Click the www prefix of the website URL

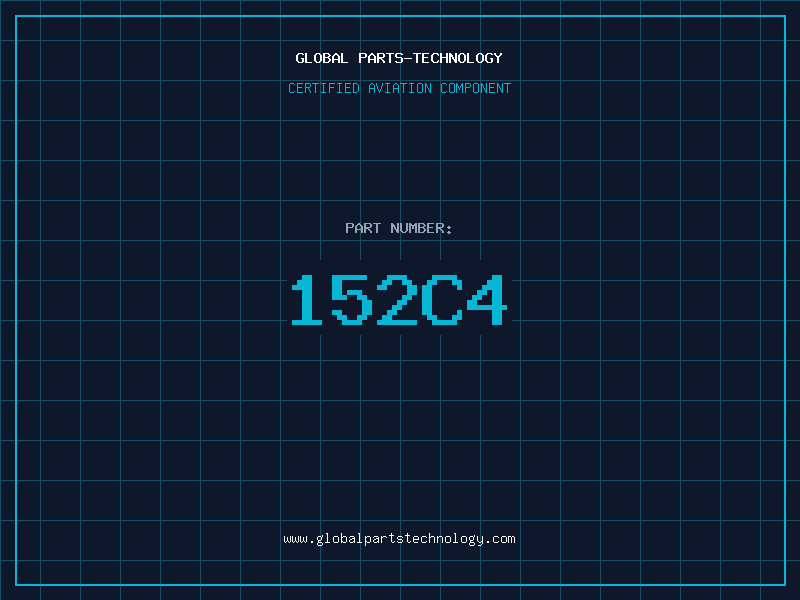tap(295, 539)
